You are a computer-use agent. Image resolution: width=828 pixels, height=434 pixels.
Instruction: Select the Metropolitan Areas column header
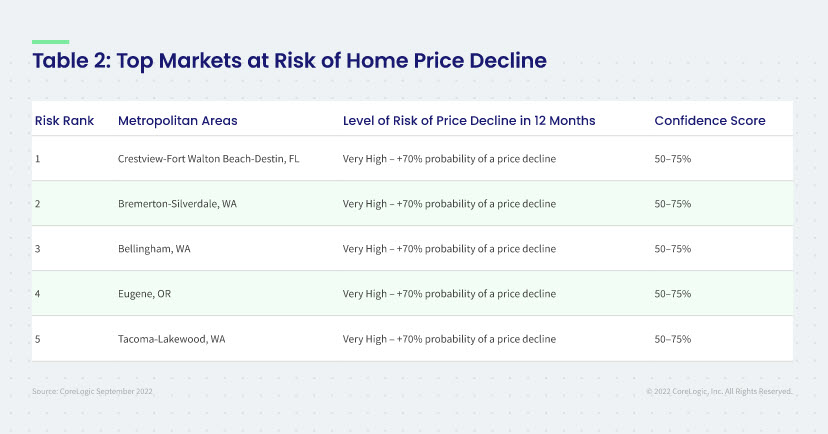tap(177, 121)
